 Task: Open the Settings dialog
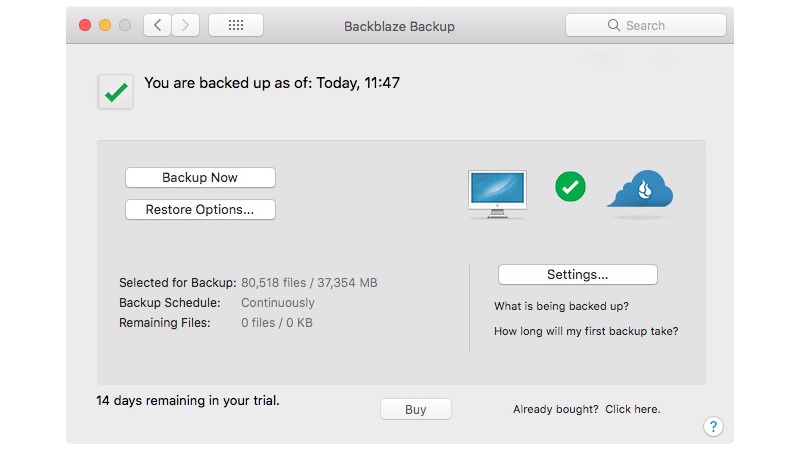pos(578,274)
